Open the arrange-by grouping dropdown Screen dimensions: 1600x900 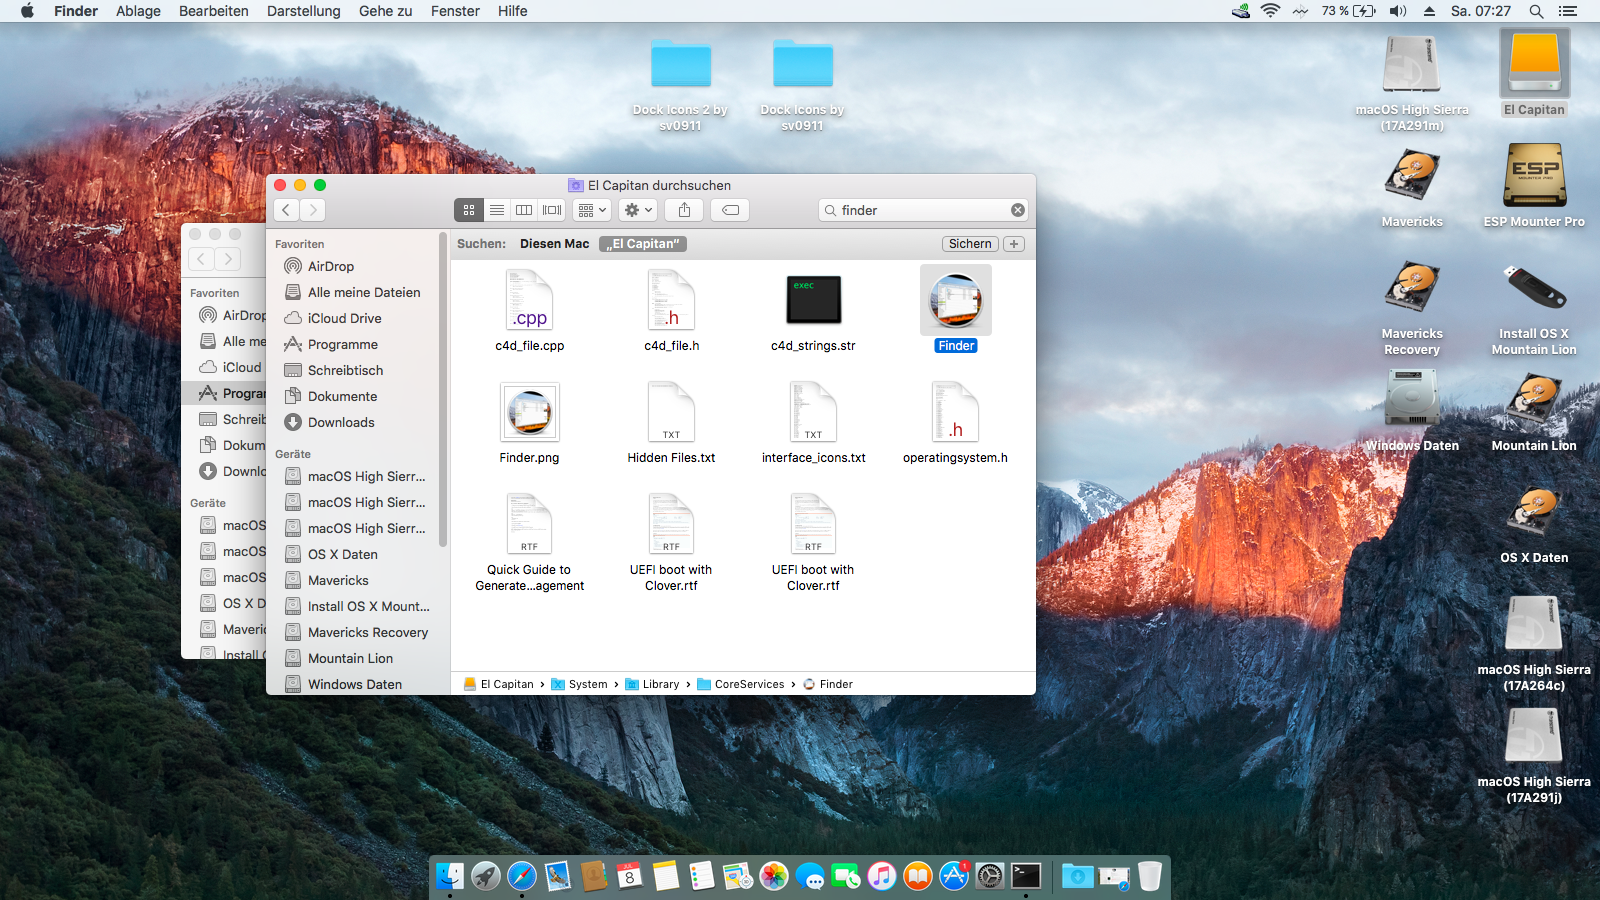coord(592,210)
